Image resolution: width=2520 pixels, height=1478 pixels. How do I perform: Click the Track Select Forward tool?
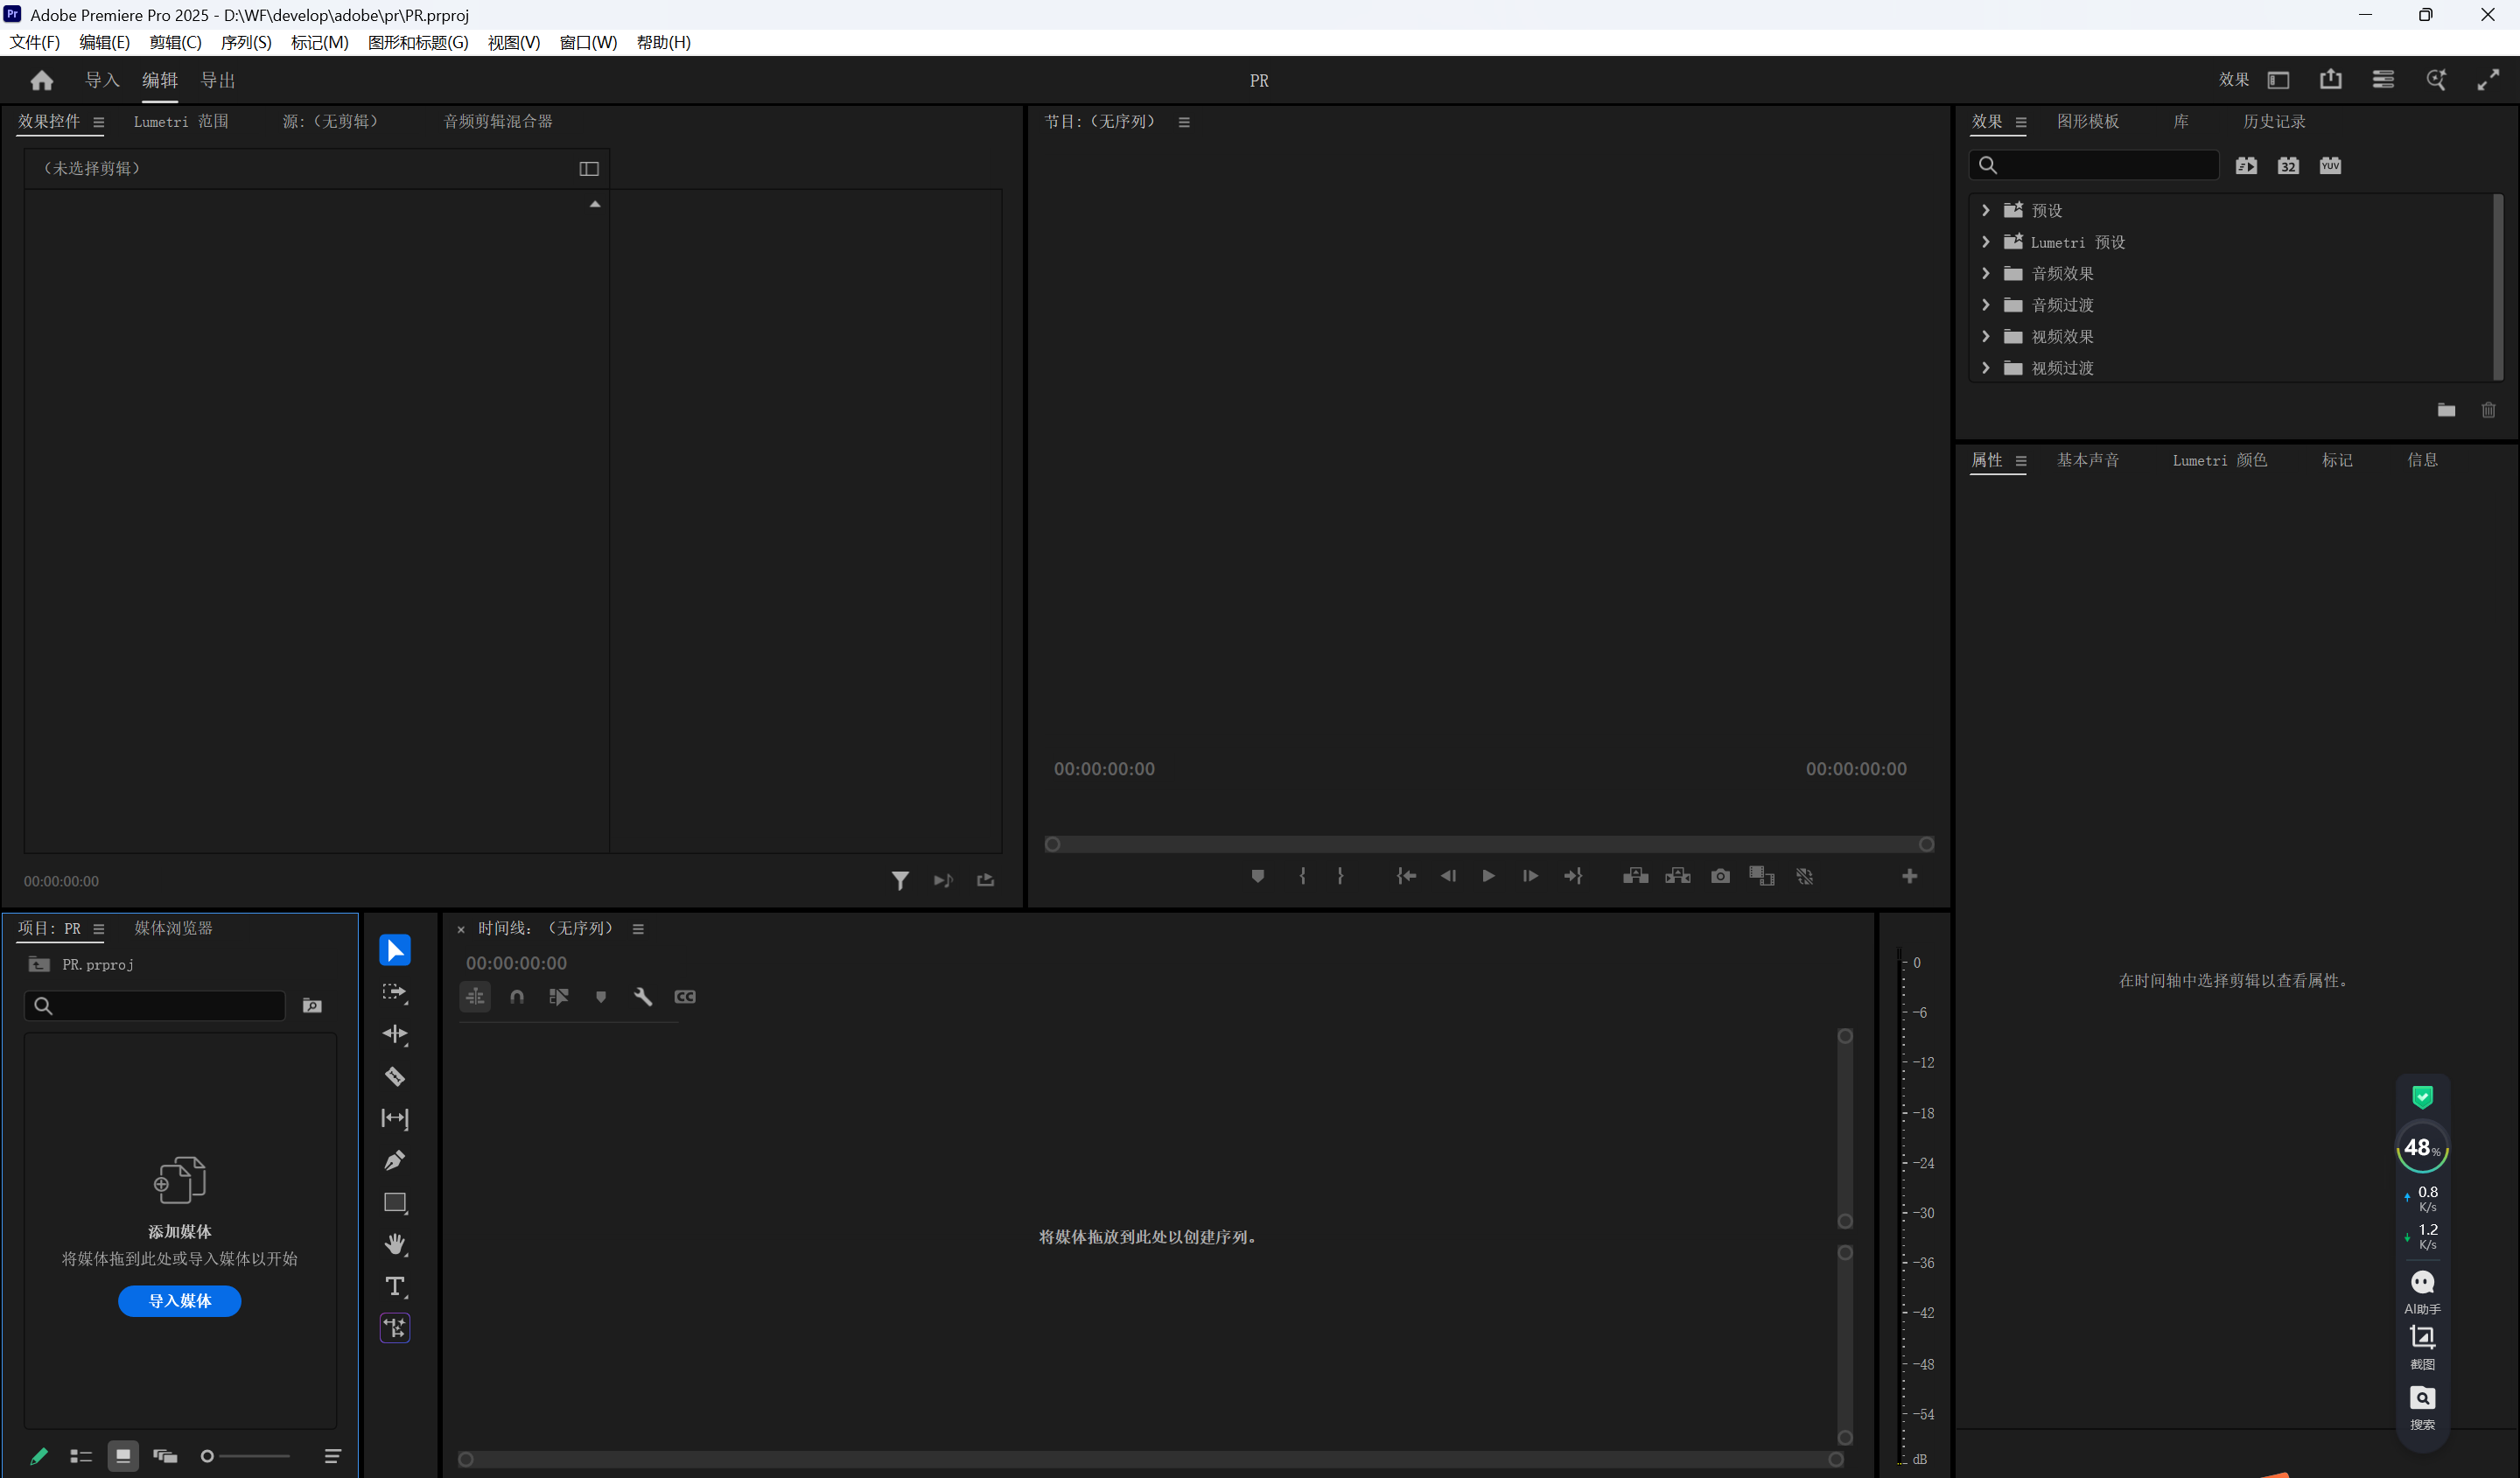(x=395, y=992)
